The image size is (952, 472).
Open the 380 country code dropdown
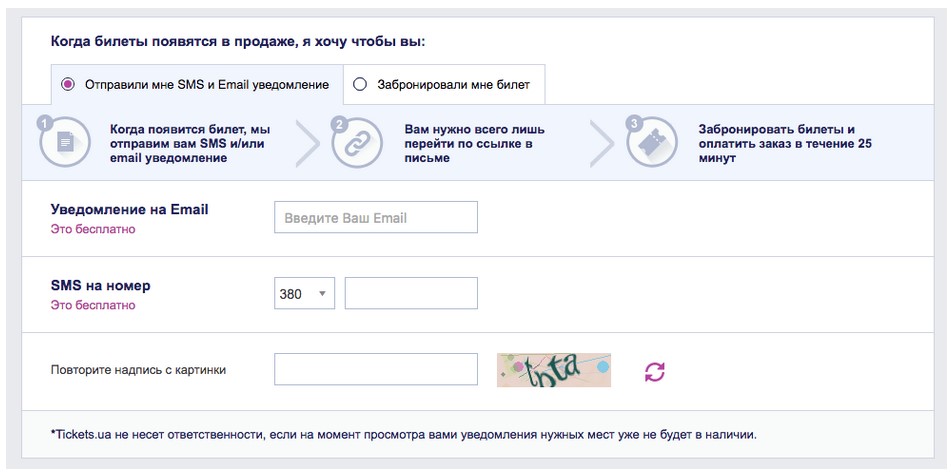304,294
